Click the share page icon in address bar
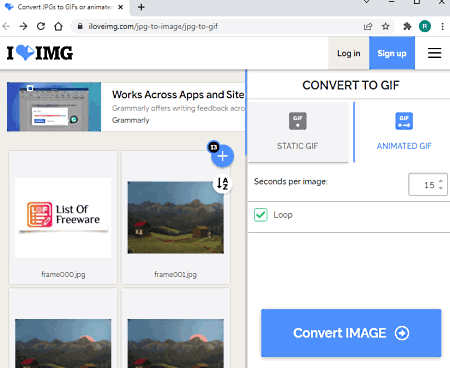 point(368,26)
